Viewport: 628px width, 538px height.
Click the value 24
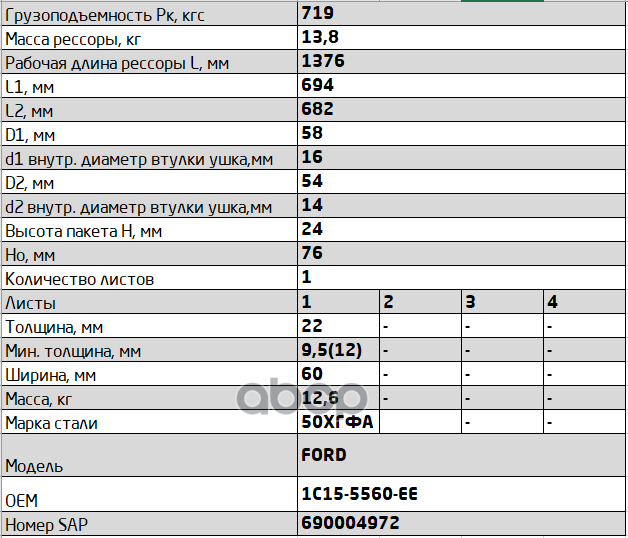point(312,229)
